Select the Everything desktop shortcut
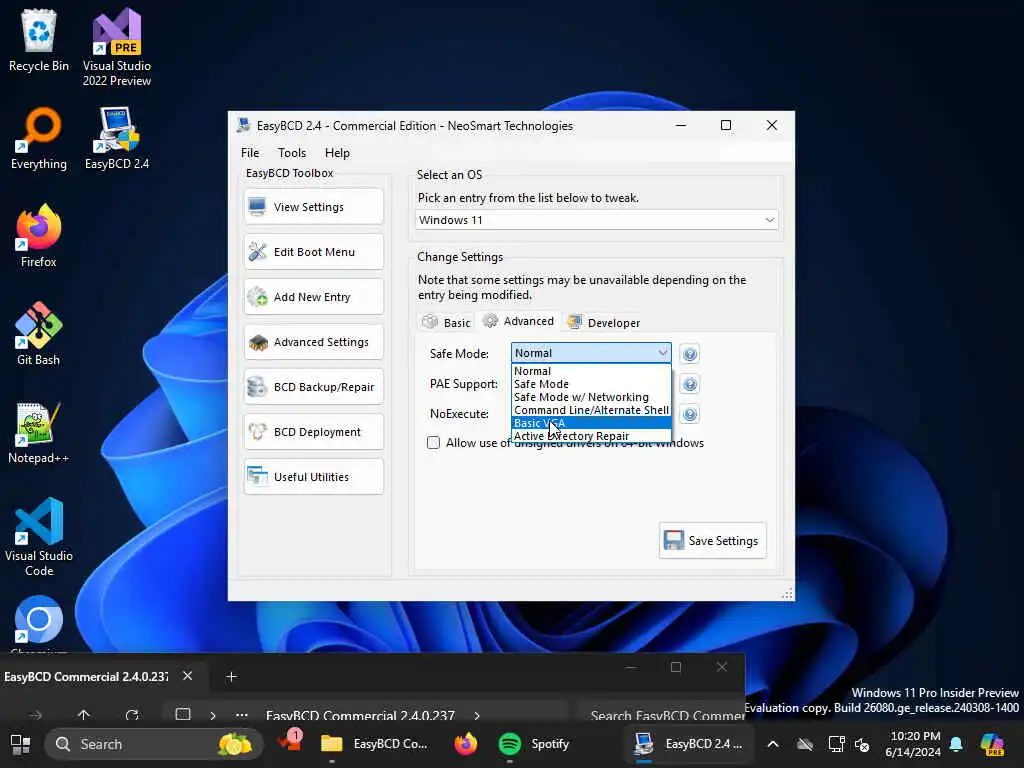This screenshot has width=1024, height=768. pyautogui.click(x=39, y=138)
